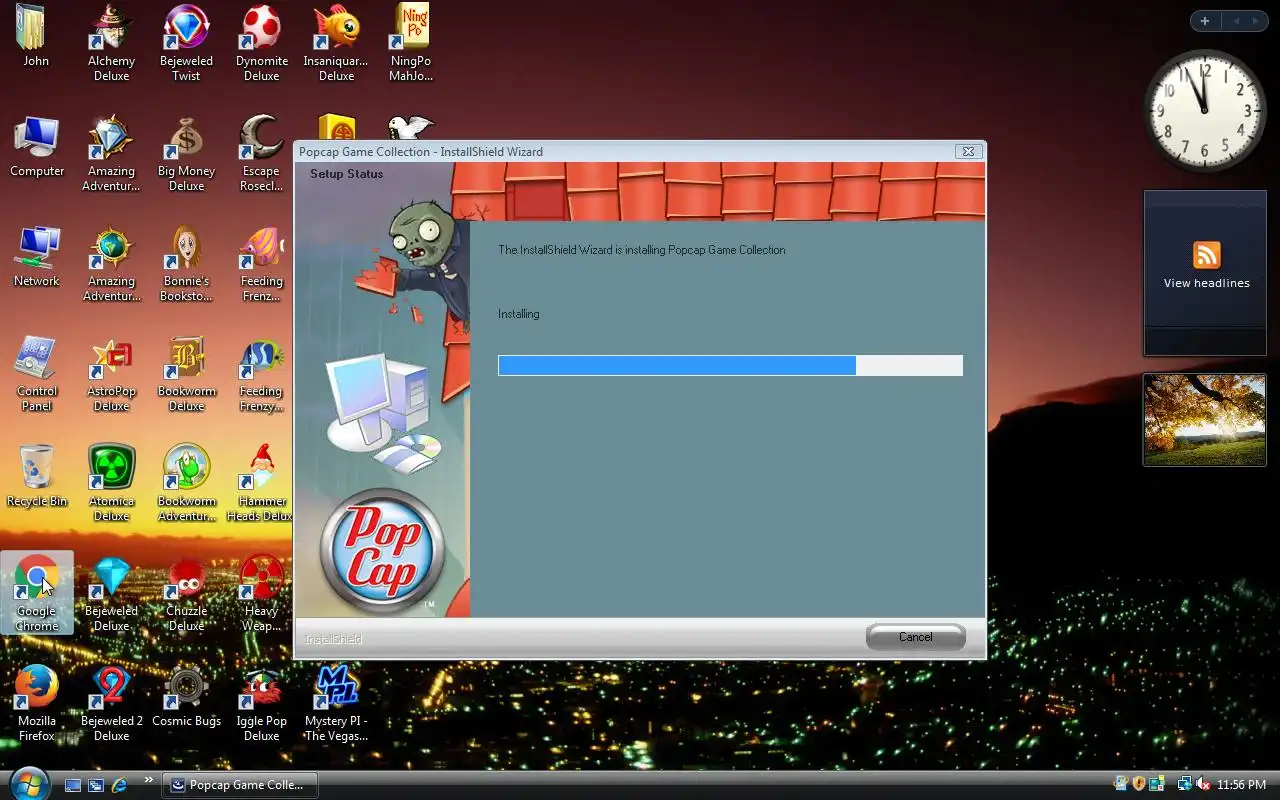Select the Network desktop icon
This screenshot has width=1280, height=800.
pyautogui.click(x=37, y=256)
